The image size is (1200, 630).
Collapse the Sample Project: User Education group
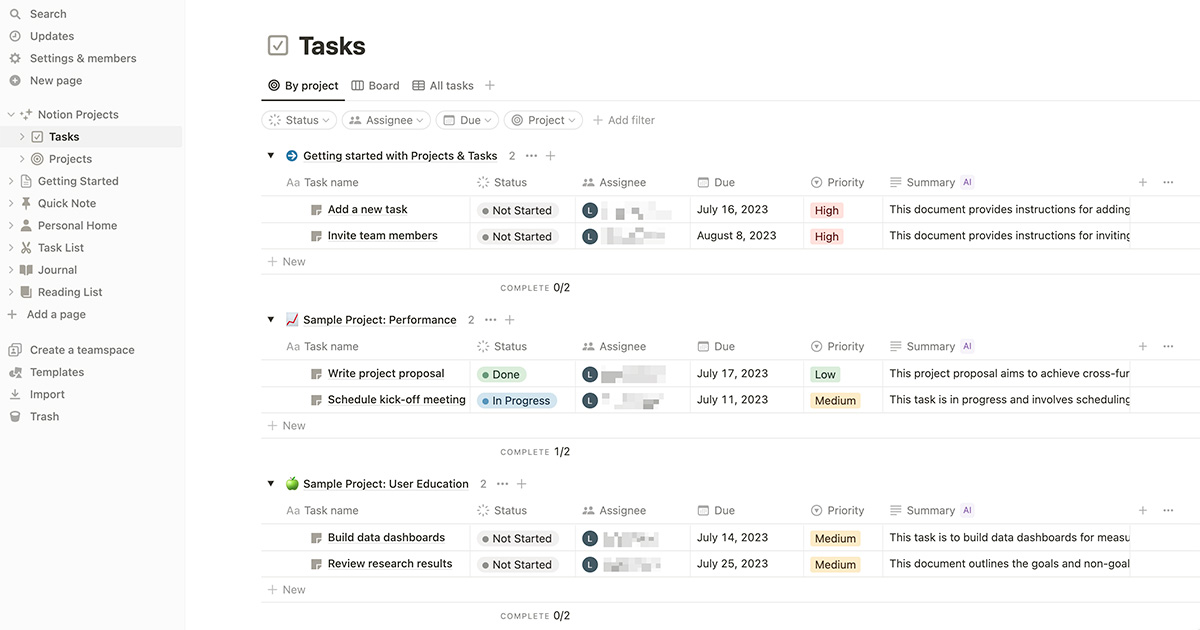click(271, 484)
